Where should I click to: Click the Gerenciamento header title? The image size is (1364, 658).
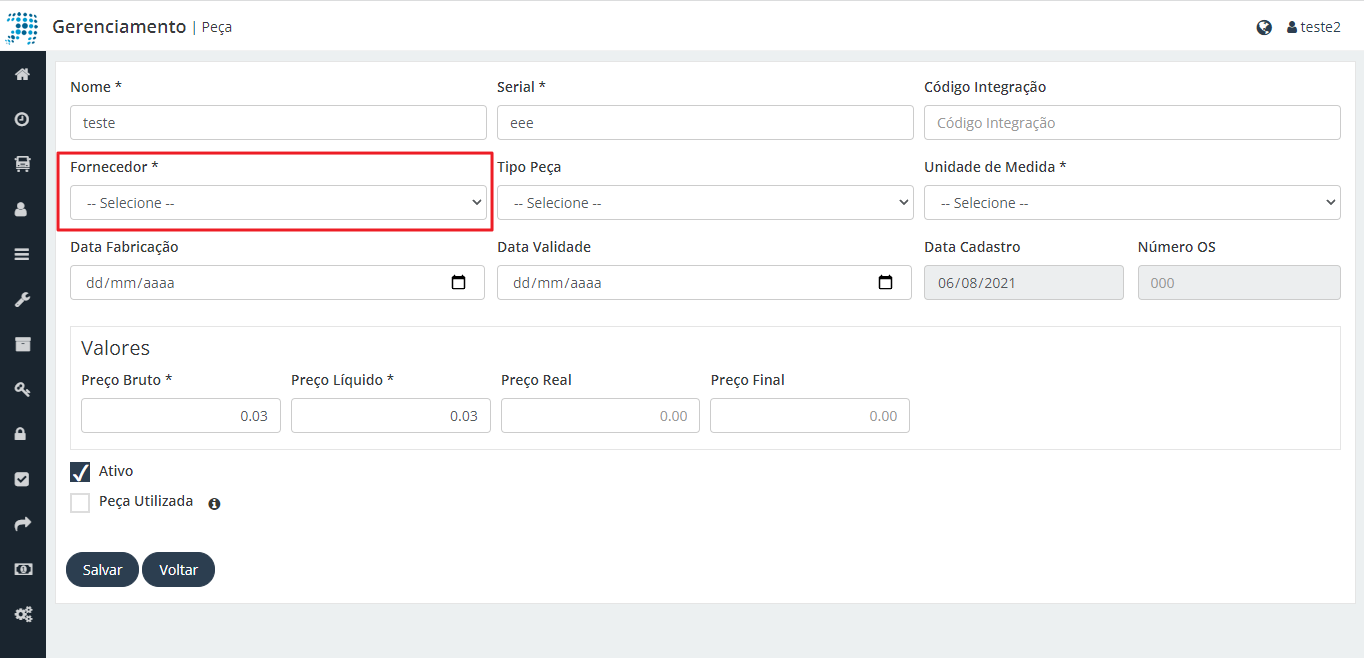coord(119,27)
